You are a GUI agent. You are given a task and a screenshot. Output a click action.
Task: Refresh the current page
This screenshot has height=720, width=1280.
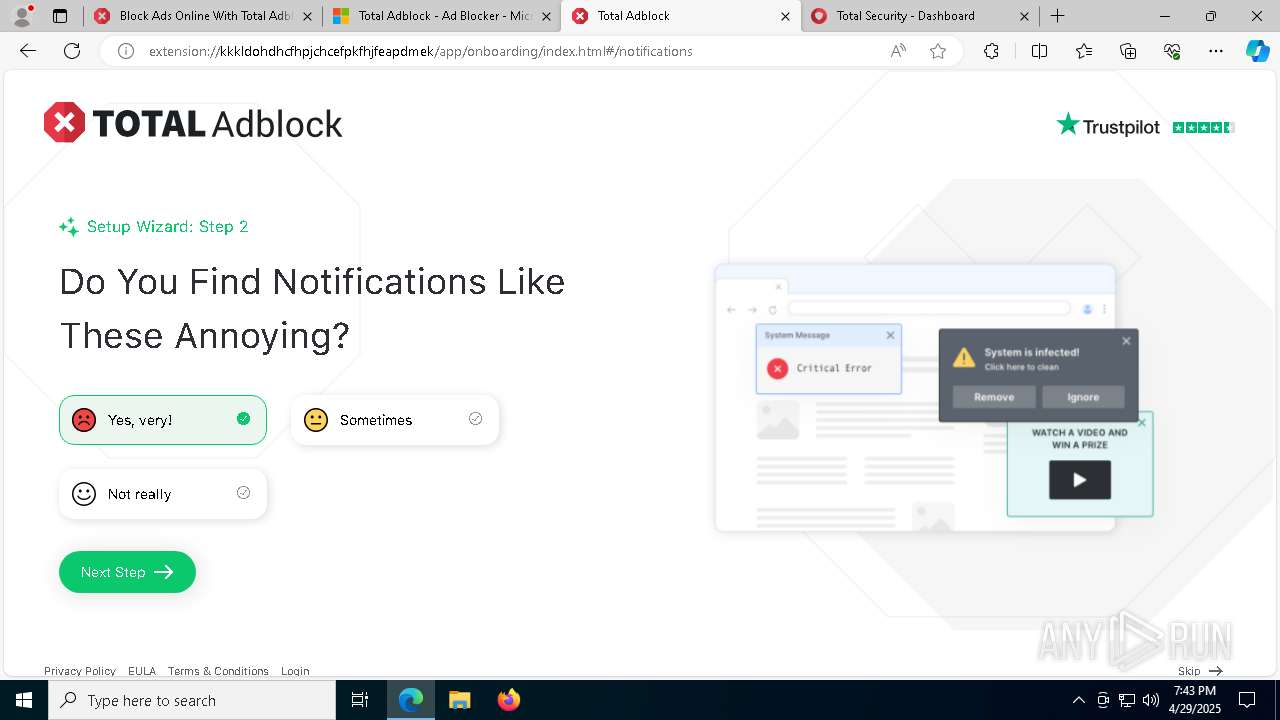pyautogui.click(x=72, y=51)
